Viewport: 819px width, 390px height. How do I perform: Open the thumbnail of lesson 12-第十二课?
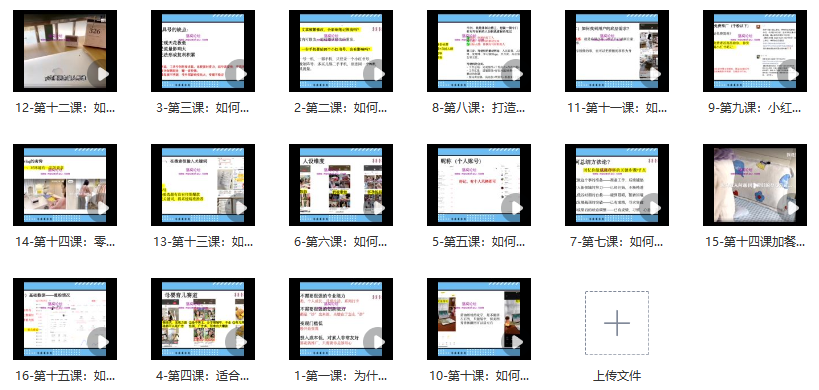[65, 51]
